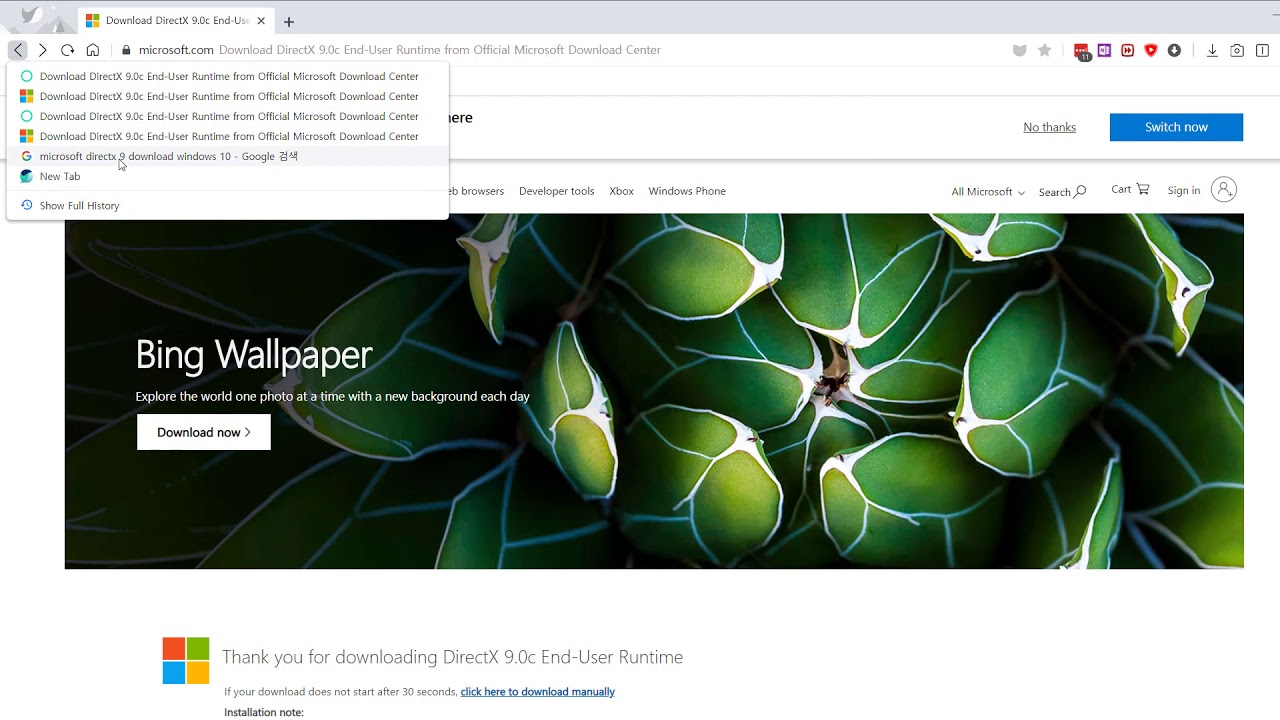This screenshot has height=720, width=1280.
Task: Open the Google search history entry for directx
Action: 227,156
